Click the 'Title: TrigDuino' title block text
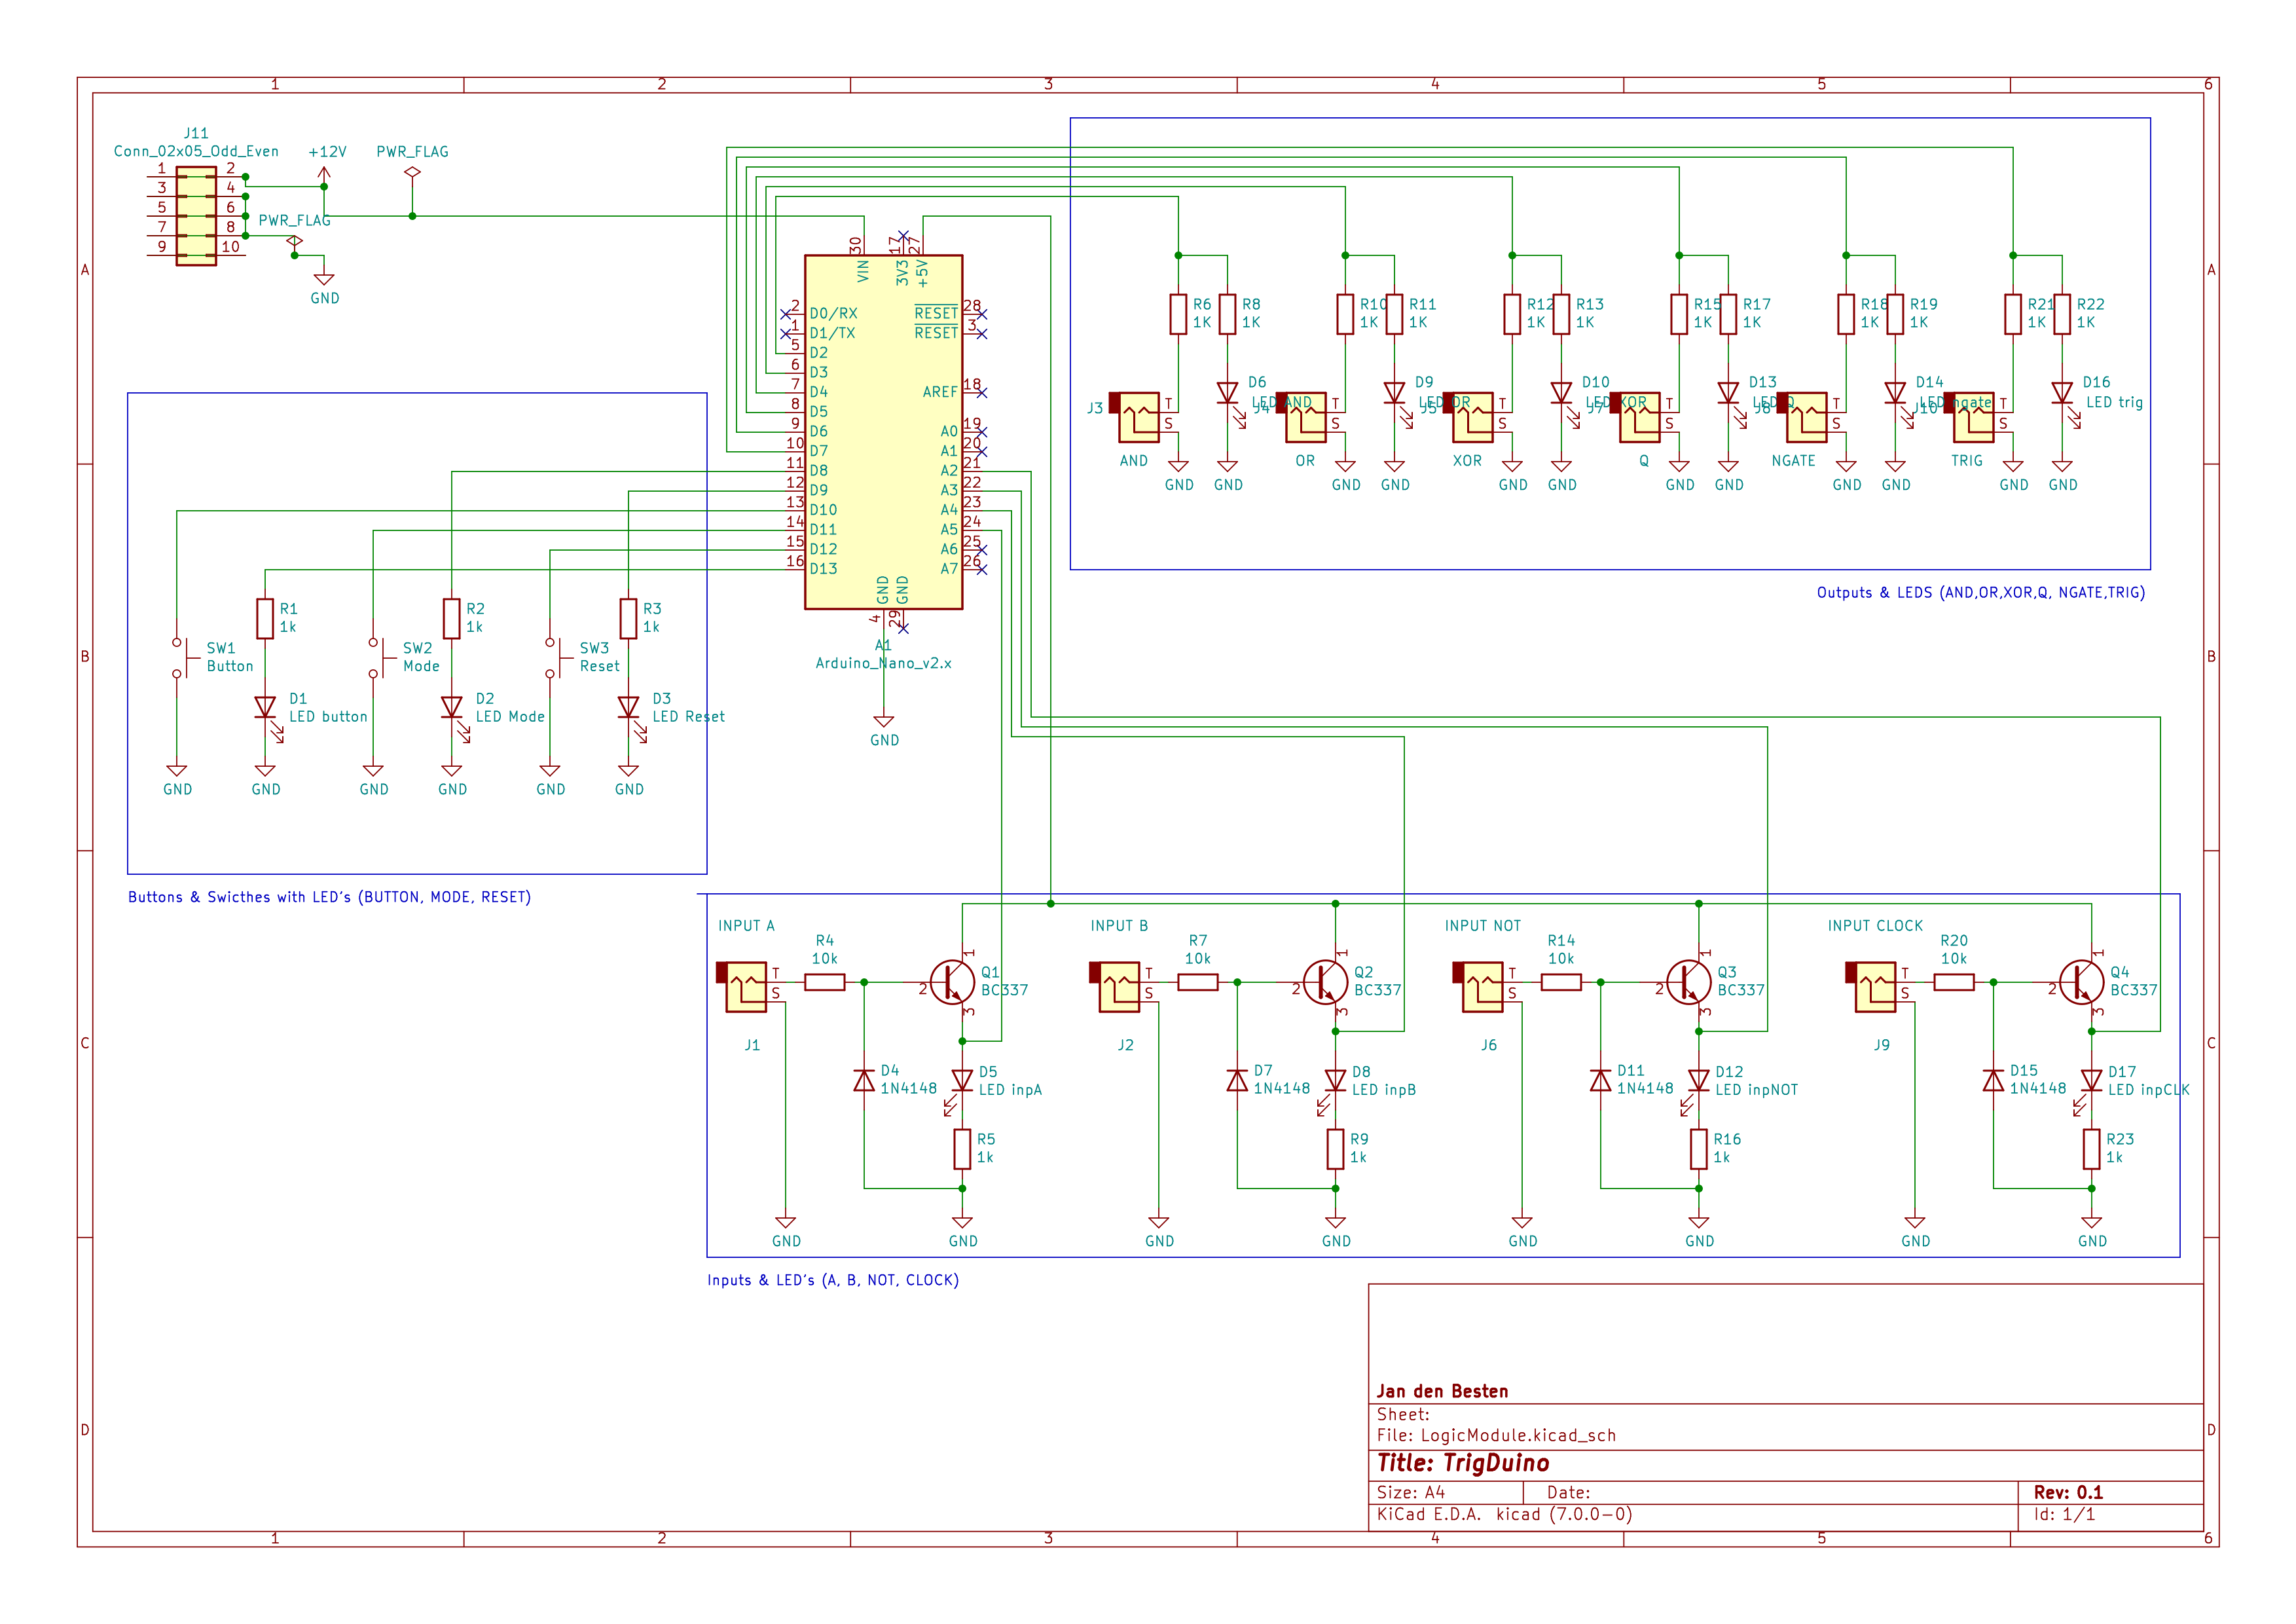Image resolution: width=2296 pixels, height=1624 pixels. (1463, 1463)
